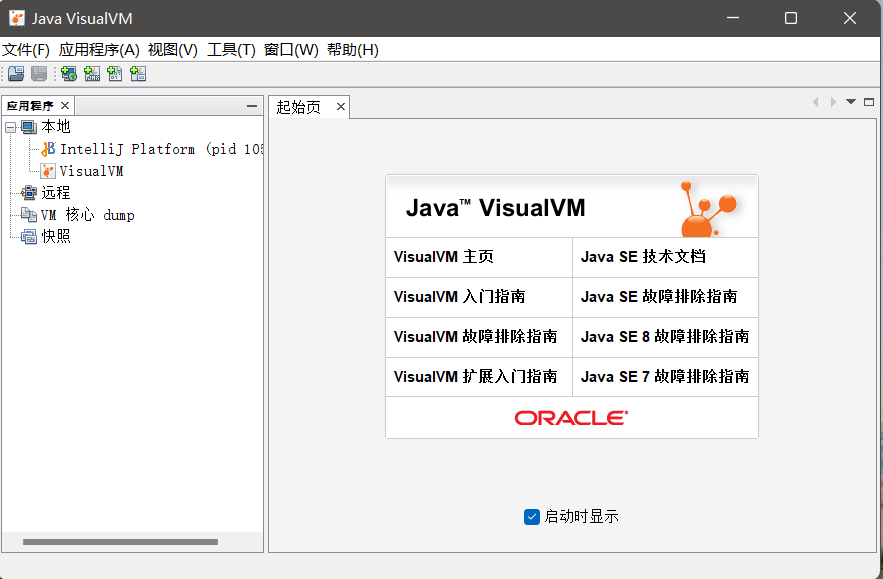Image resolution: width=883 pixels, height=579 pixels.
Task: Select the 远程 tree node label
Action: coord(56,193)
